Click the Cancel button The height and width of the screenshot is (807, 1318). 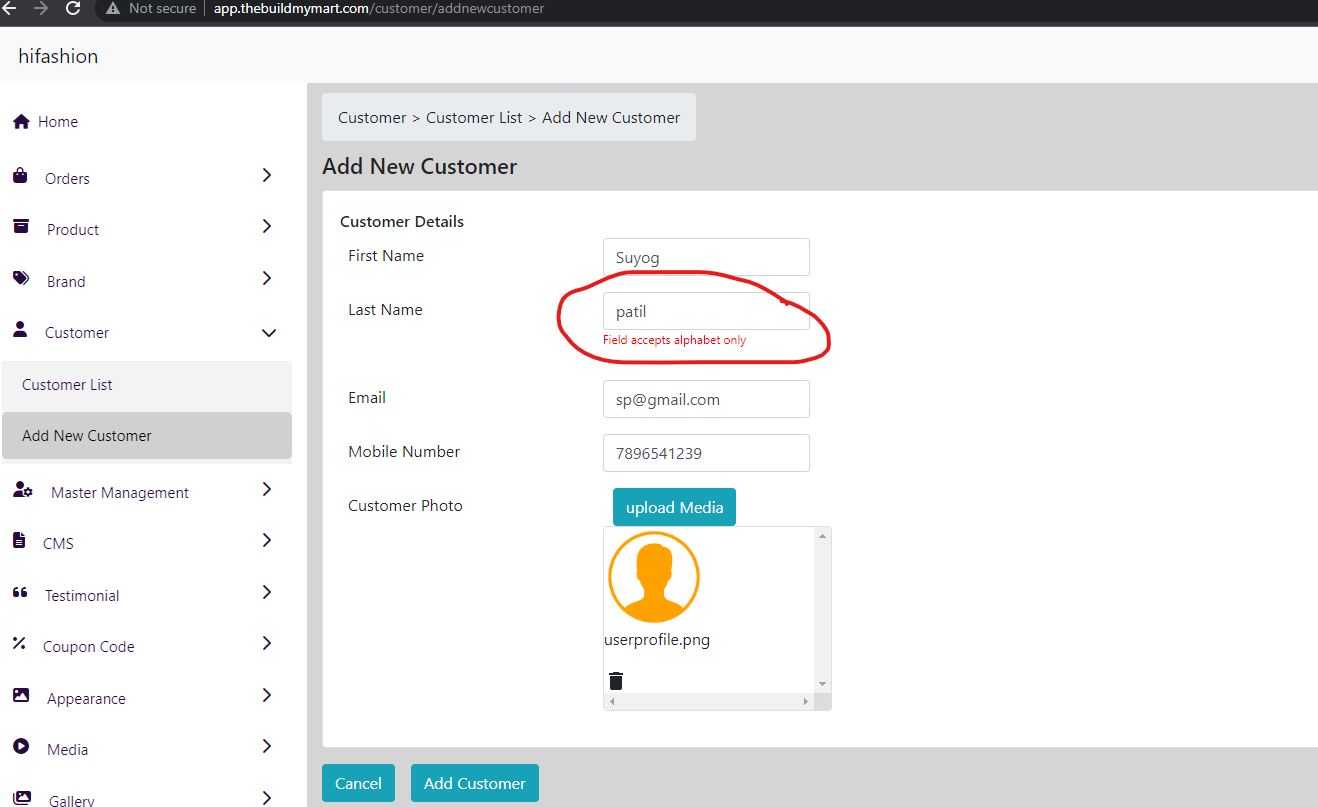pos(358,783)
